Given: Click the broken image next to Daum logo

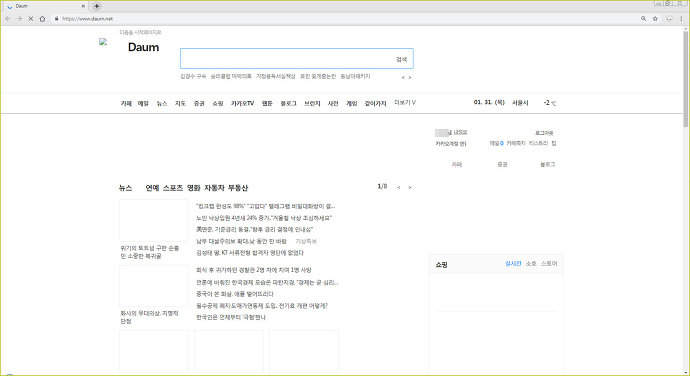Looking at the screenshot, I should tap(103, 42).
